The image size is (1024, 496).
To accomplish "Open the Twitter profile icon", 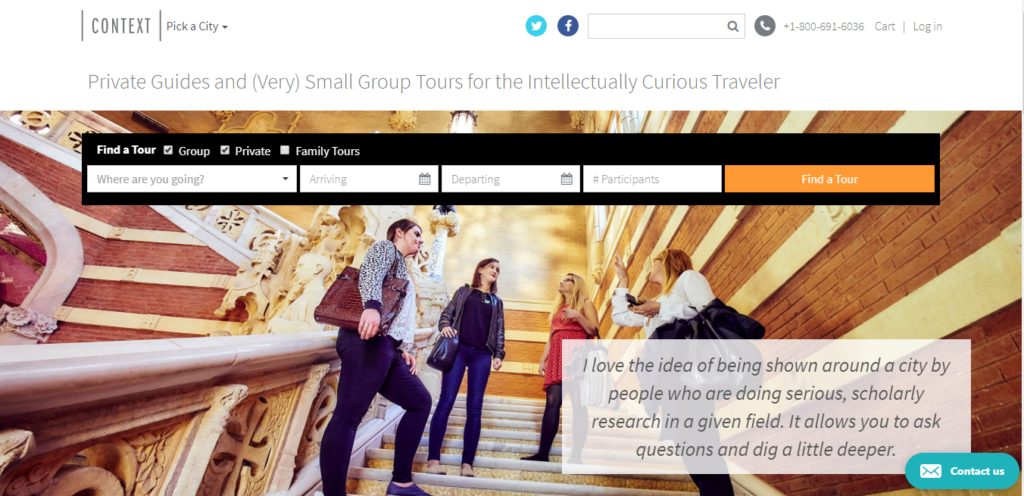I will (x=536, y=26).
